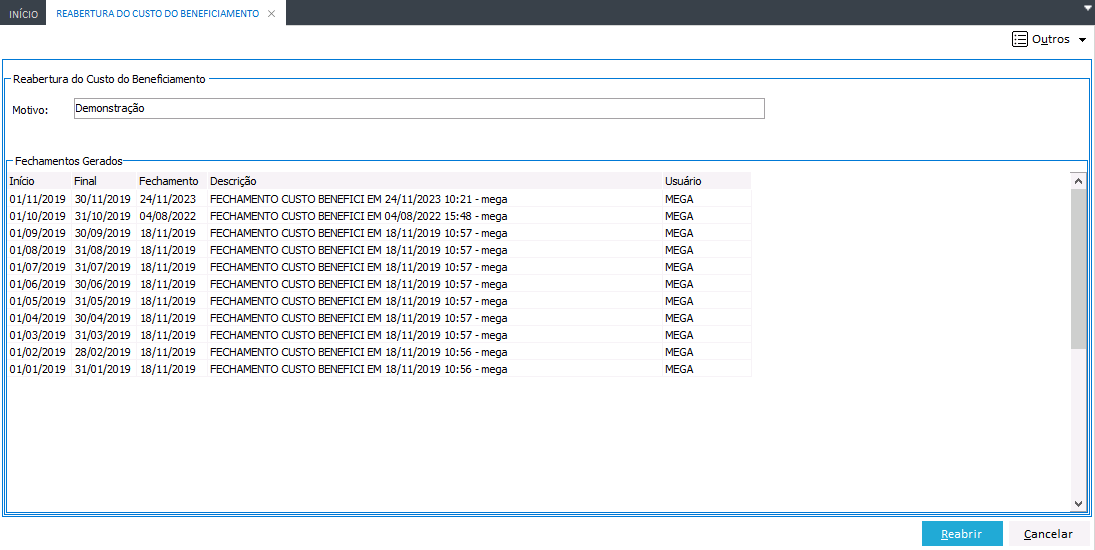Click the Final date 30/04/2019

[x=103, y=318]
